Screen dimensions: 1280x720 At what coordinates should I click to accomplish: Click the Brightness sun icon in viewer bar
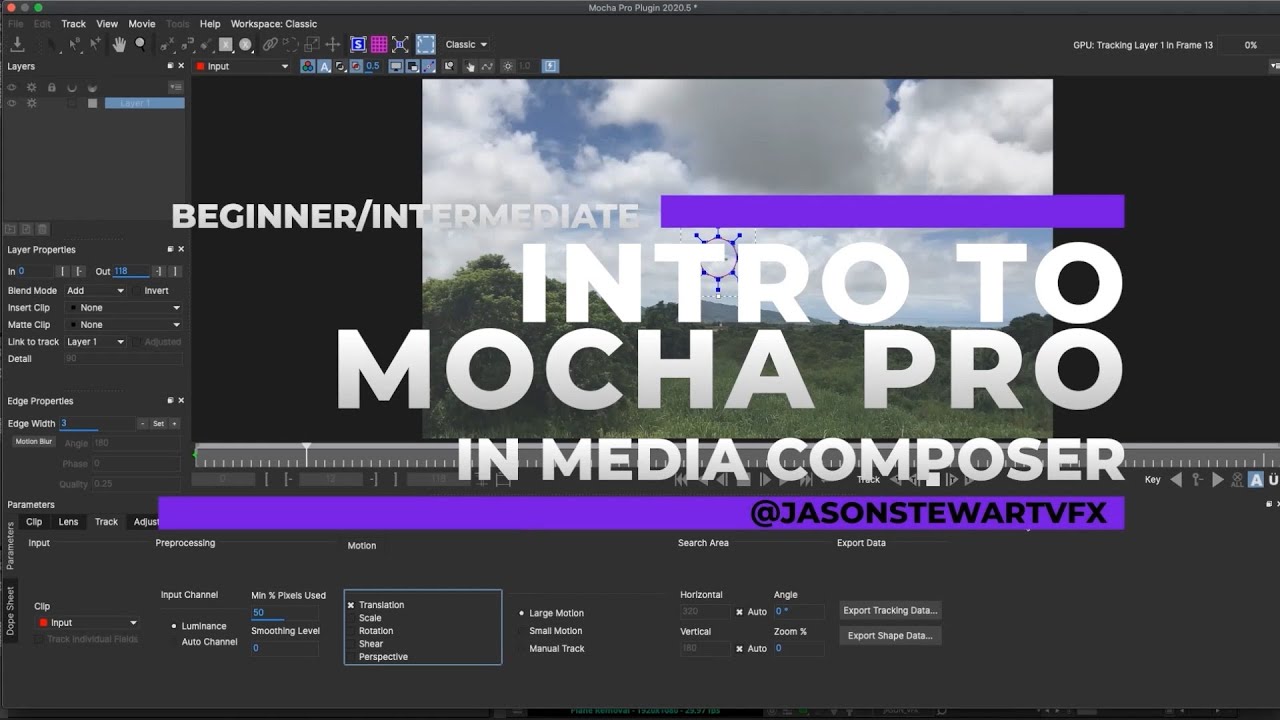pyautogui.click(x=508, y=66)
